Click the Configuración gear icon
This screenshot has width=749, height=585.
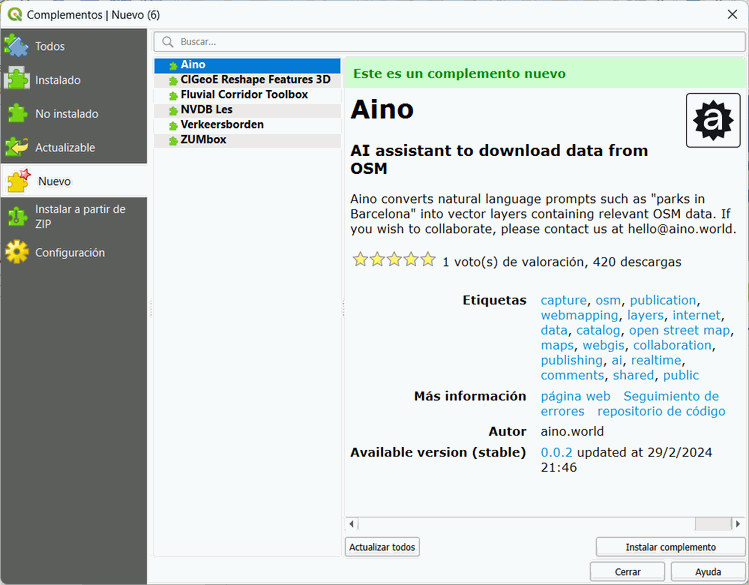point(17,252)
